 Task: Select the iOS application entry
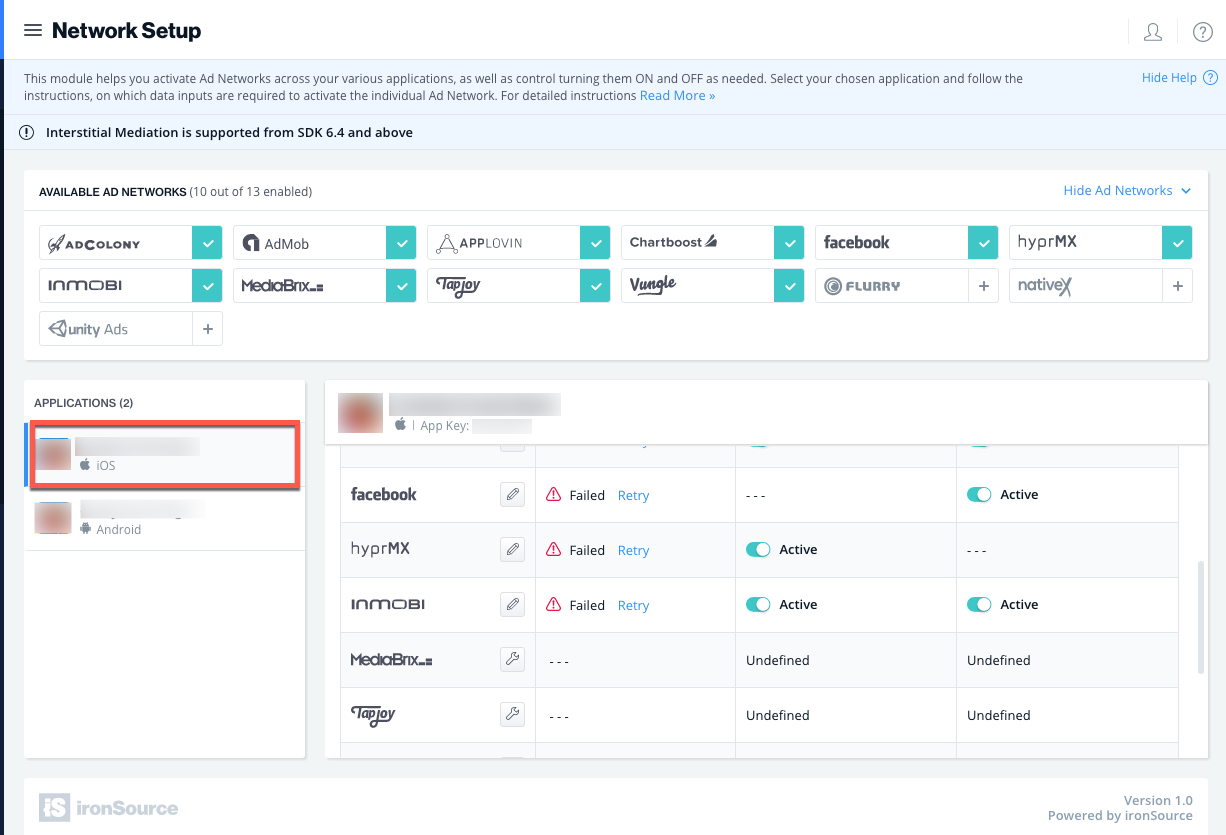(164, 455)
